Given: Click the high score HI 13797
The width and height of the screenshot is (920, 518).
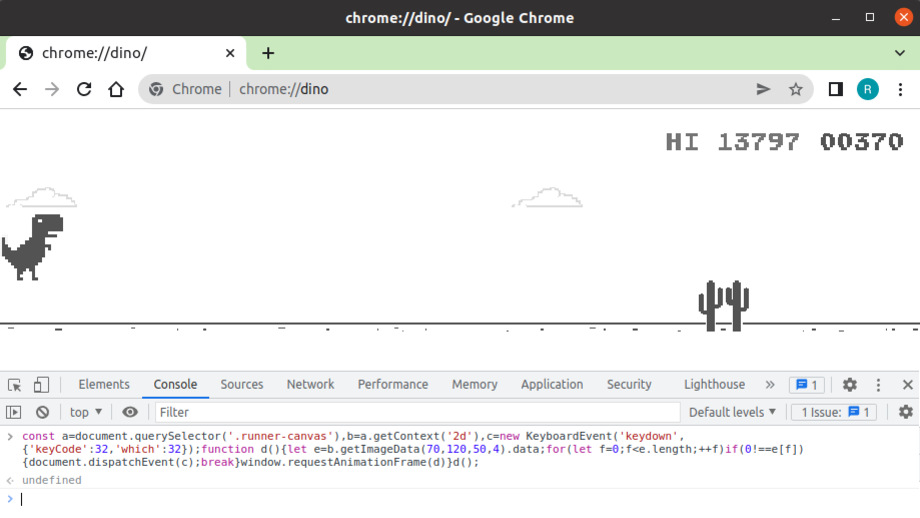Looking at the screenshot, I should click(x=732, y=142).
